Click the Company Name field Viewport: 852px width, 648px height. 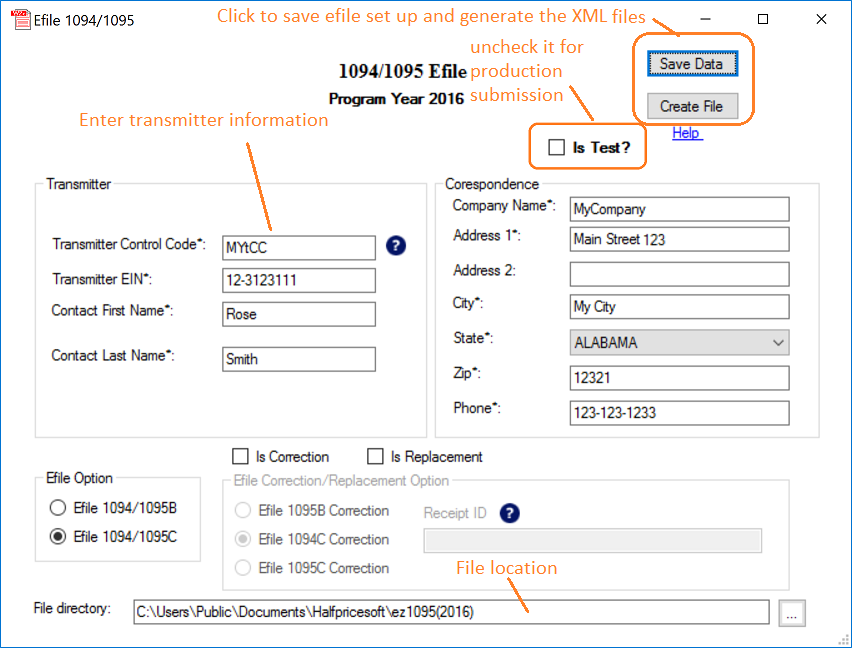(x=679, y=209)
